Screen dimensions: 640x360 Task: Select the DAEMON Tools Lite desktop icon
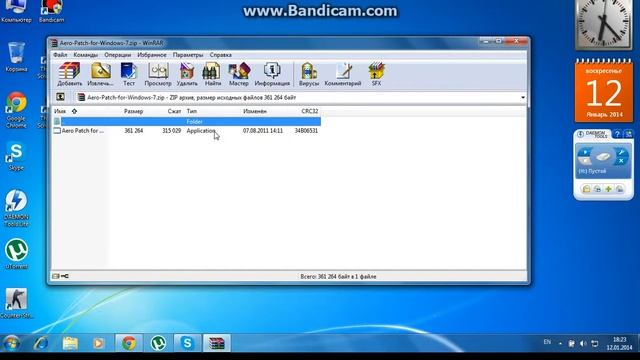tap(16, 208)
